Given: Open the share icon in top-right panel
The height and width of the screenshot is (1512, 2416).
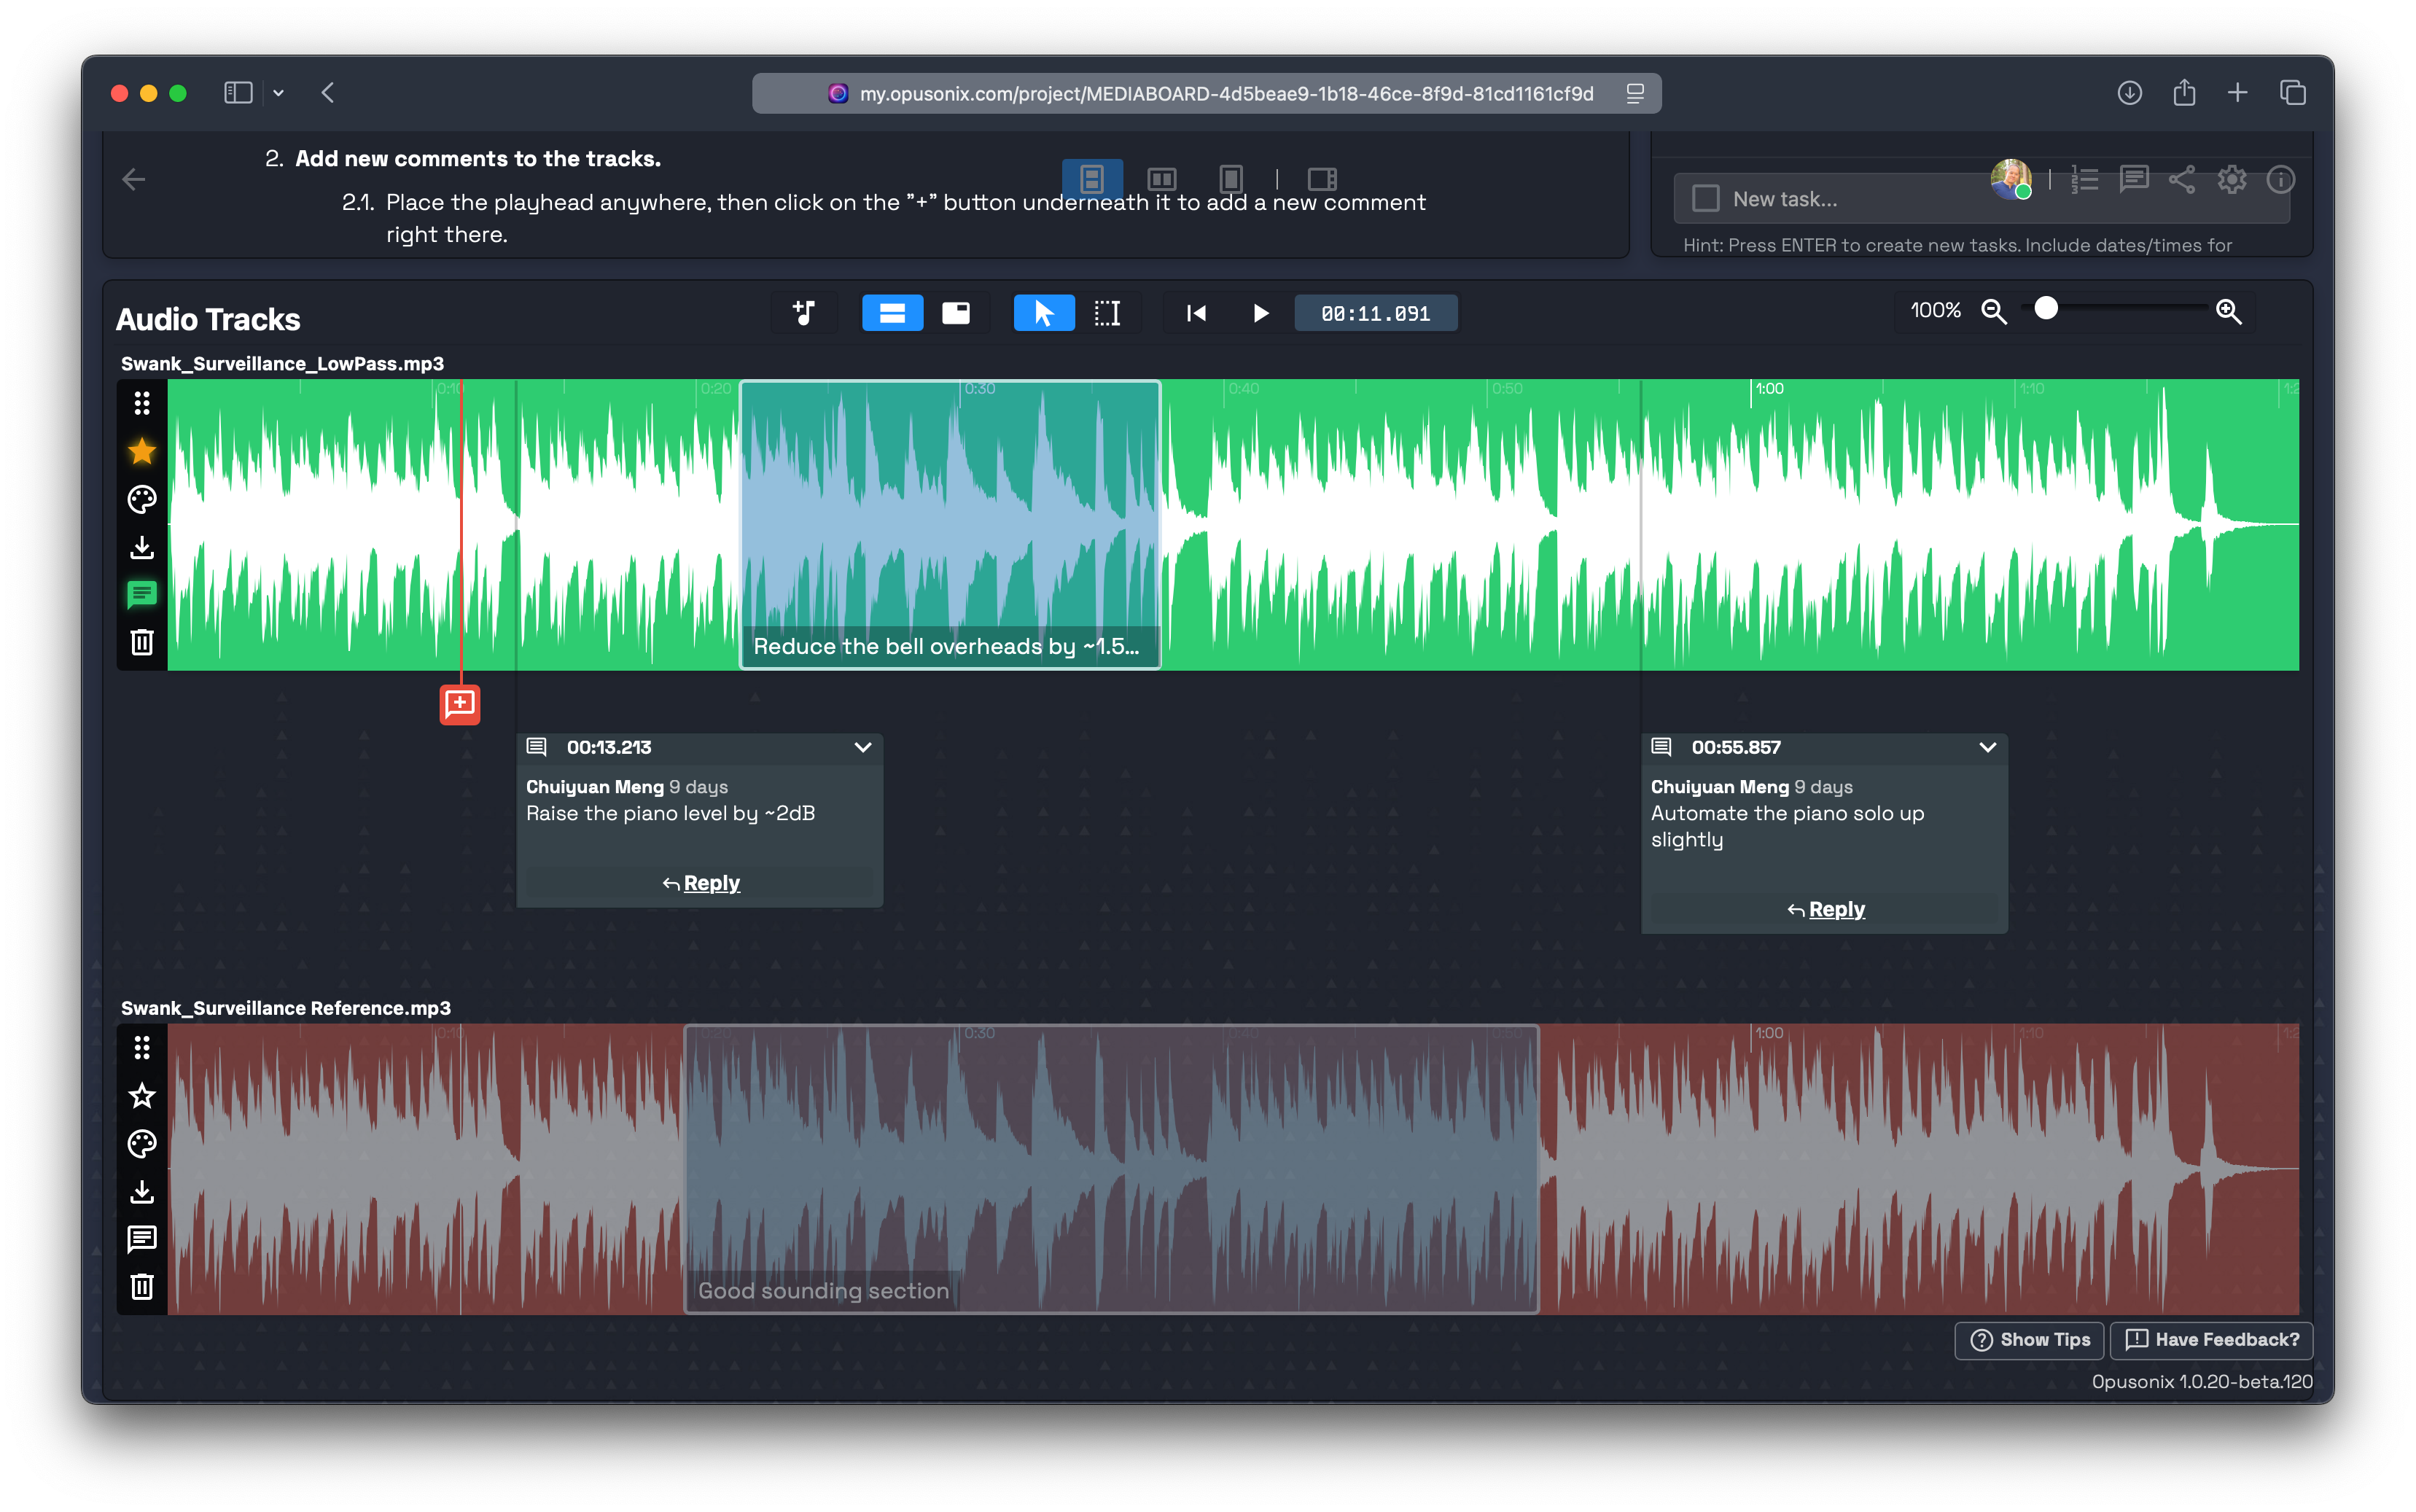Looking at the screenshot, I should (x=2182, y=180).
